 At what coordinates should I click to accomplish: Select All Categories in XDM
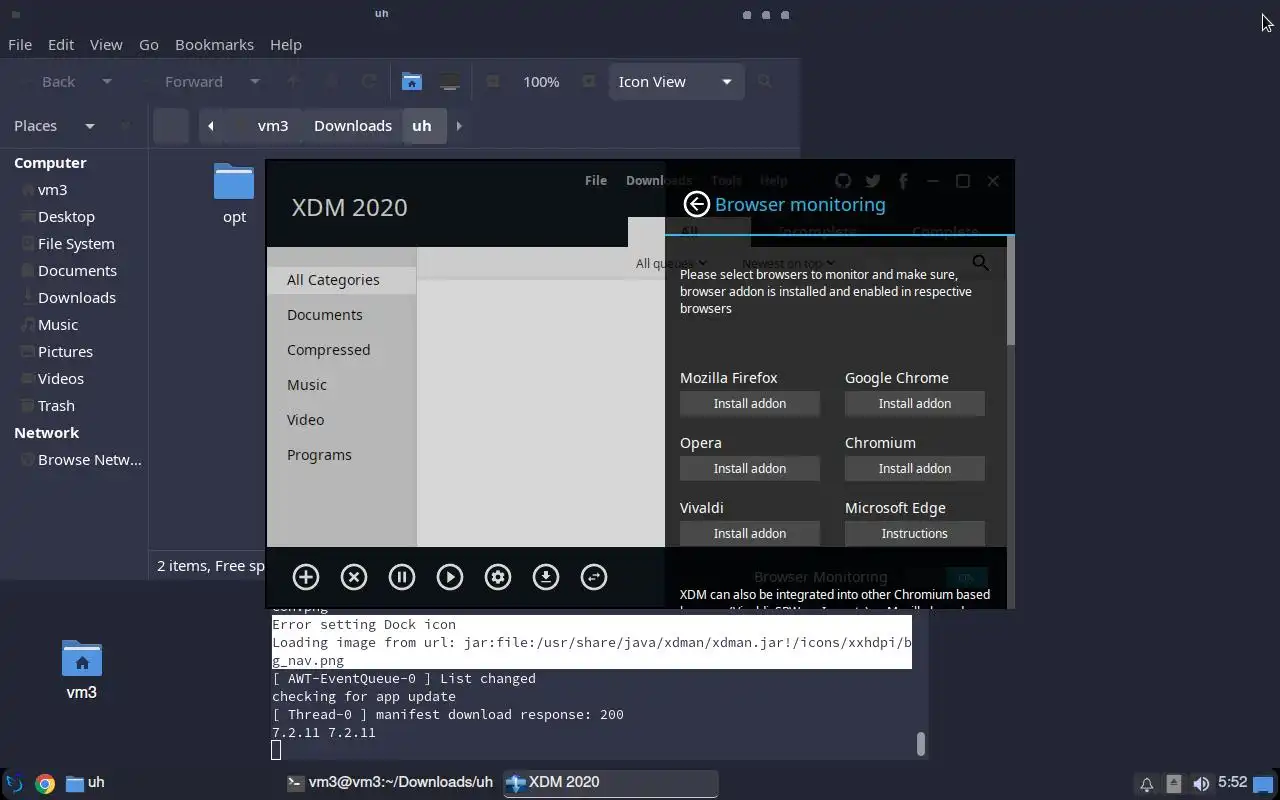point(342,280)
